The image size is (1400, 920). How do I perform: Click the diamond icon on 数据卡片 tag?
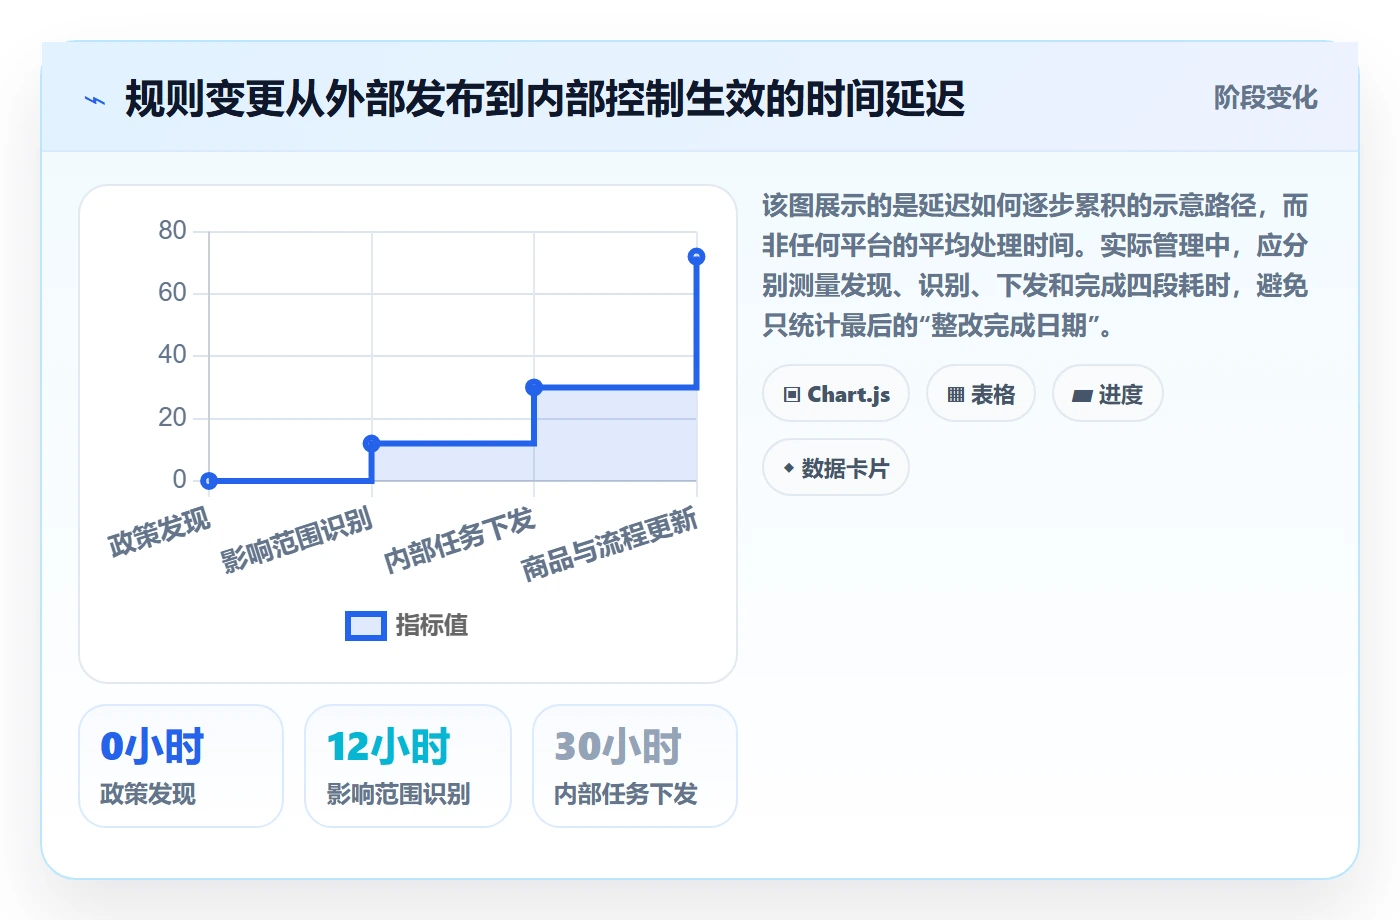tap(789, 468)
